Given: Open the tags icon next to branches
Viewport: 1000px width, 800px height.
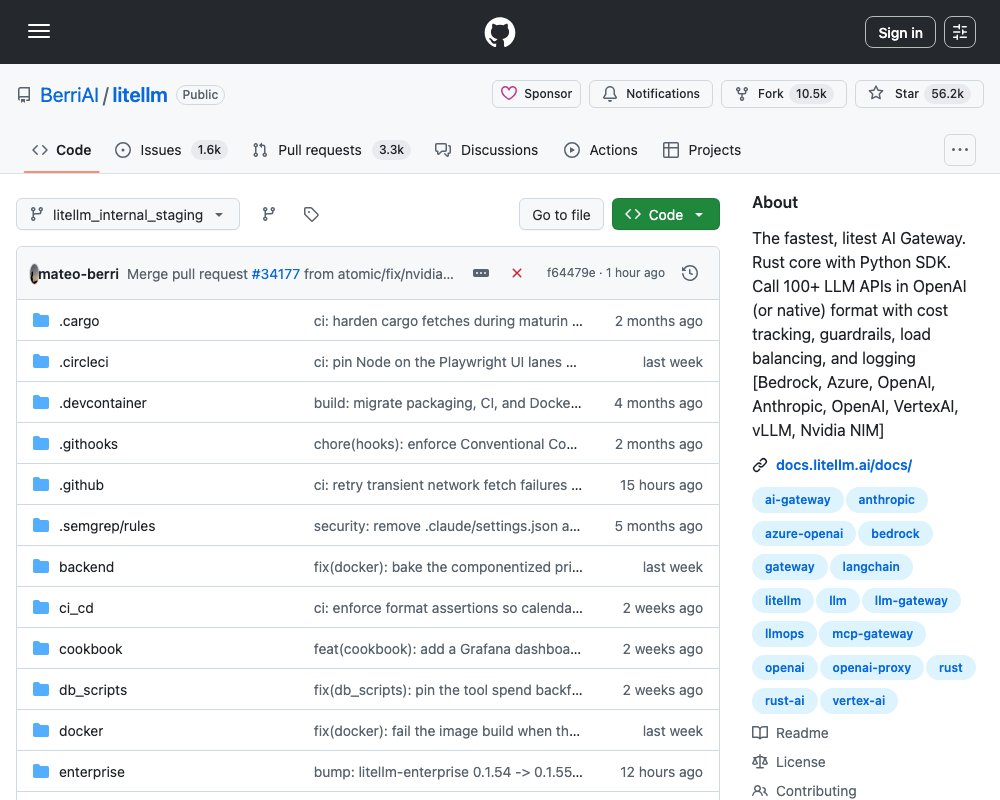Looking at the screenshot, I should [311, 214].
